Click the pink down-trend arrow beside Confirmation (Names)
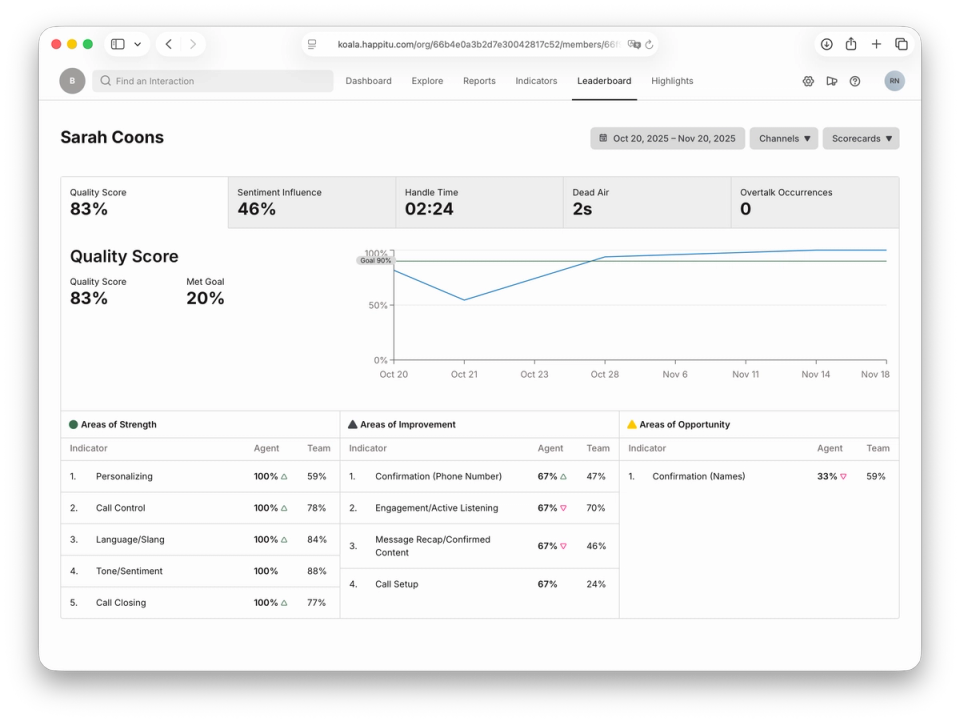Screen dimensions: 960x722 tap(843, 476)
